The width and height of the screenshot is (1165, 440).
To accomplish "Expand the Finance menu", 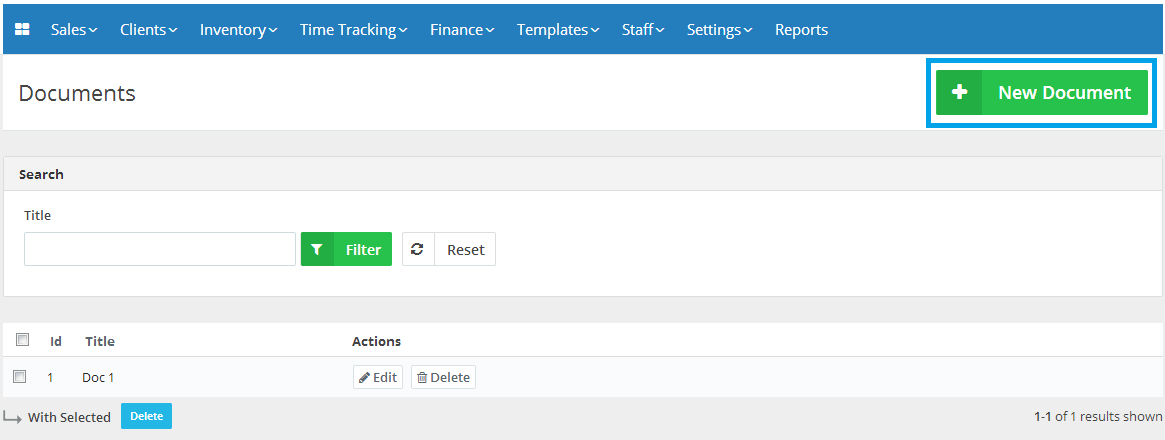I will 462,30.
